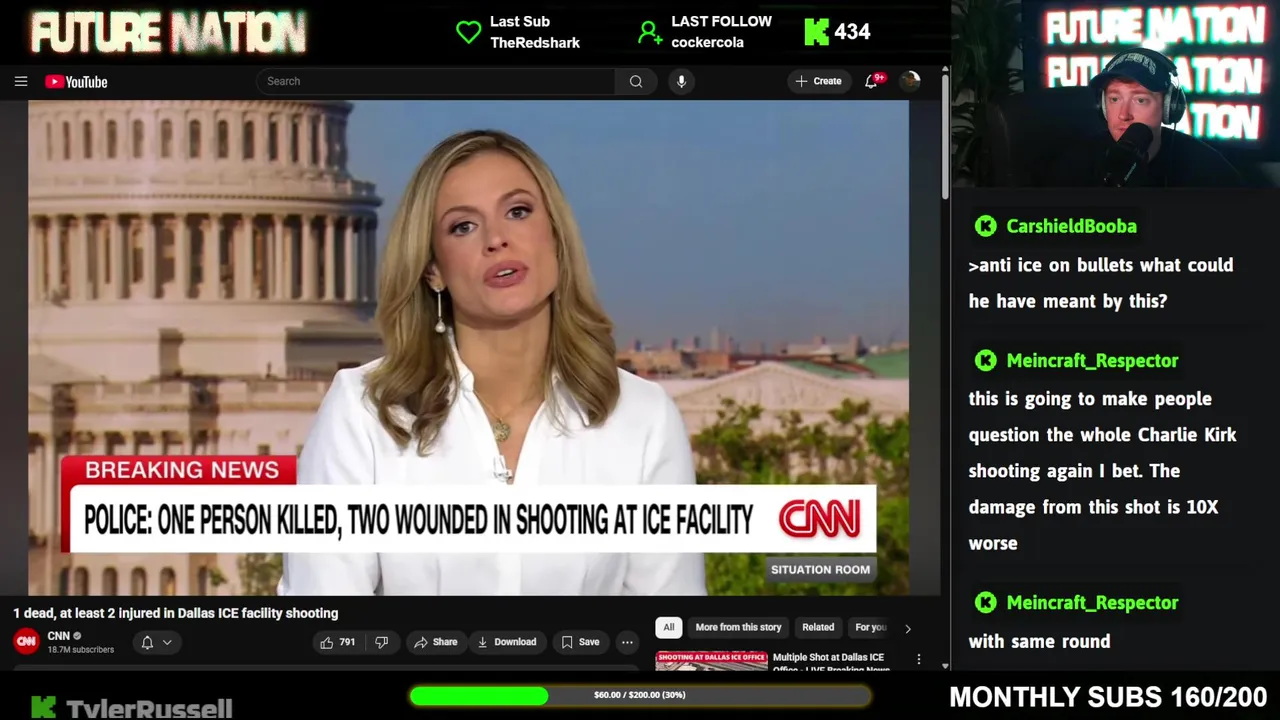This screenshot has width=1280, height=720.
Task: Like the video with 791 likes
Action: tap(337, 642)
